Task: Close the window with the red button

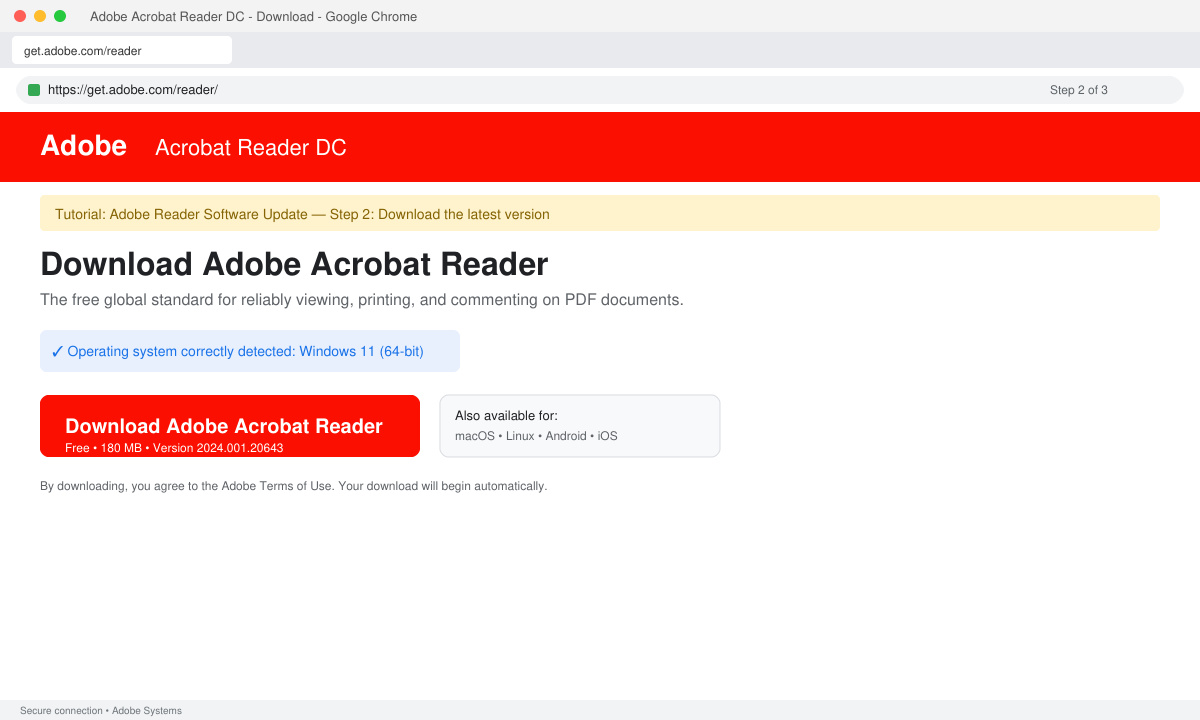Action: coord(20,16)
